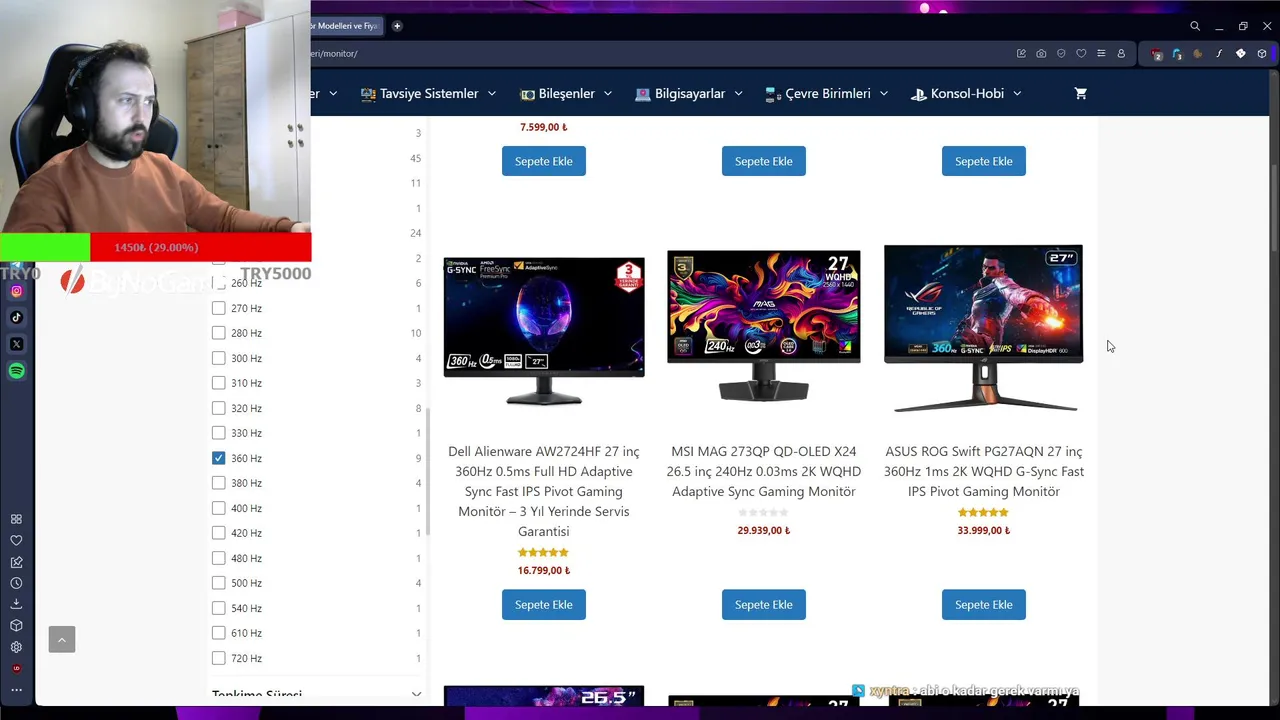Open the easy setup sliders icon

pyautogui.click(x=1101, y=53)
